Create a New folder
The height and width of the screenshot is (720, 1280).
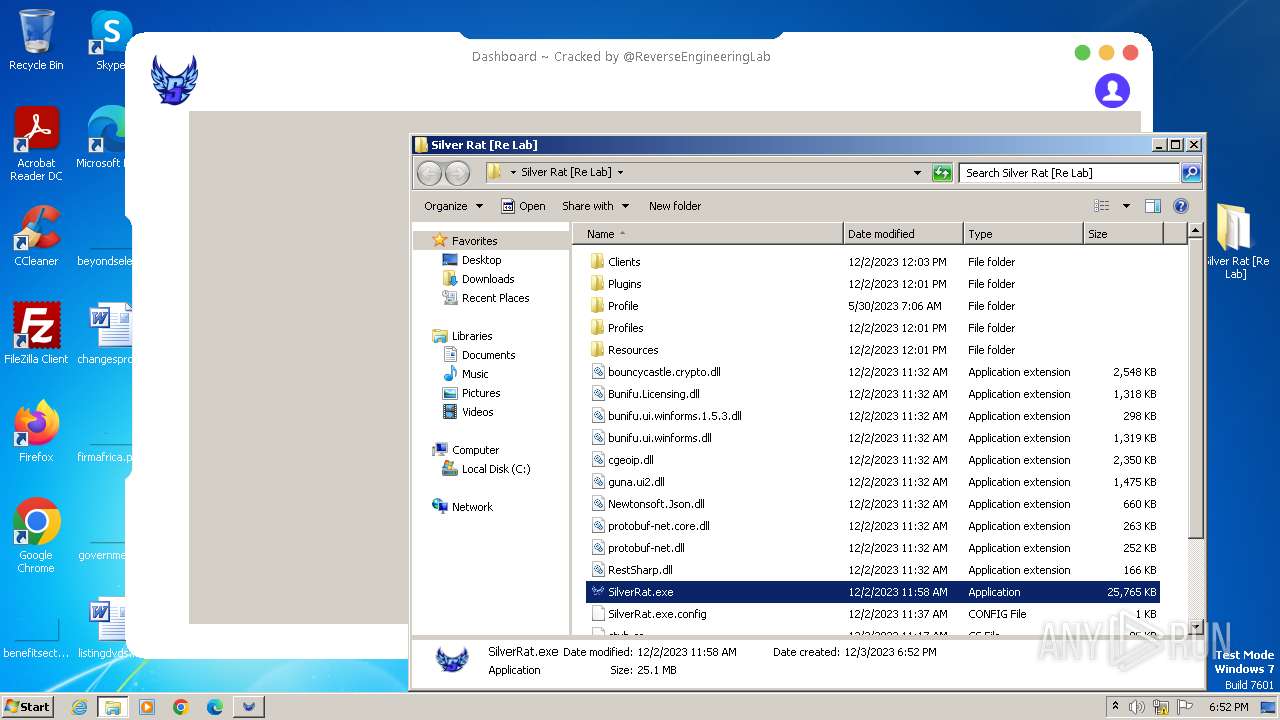(675, 206)
